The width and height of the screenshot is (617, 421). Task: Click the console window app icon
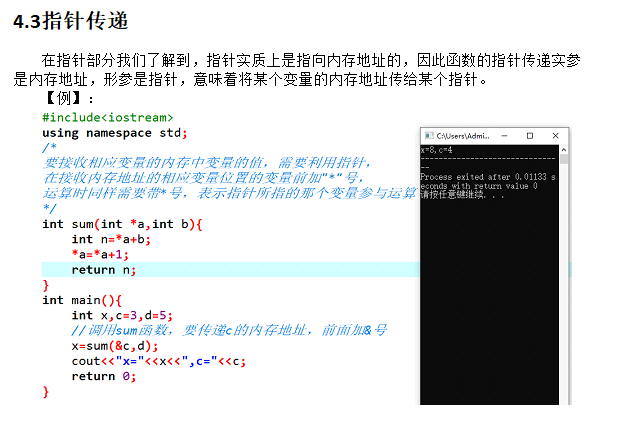[429, 136]
